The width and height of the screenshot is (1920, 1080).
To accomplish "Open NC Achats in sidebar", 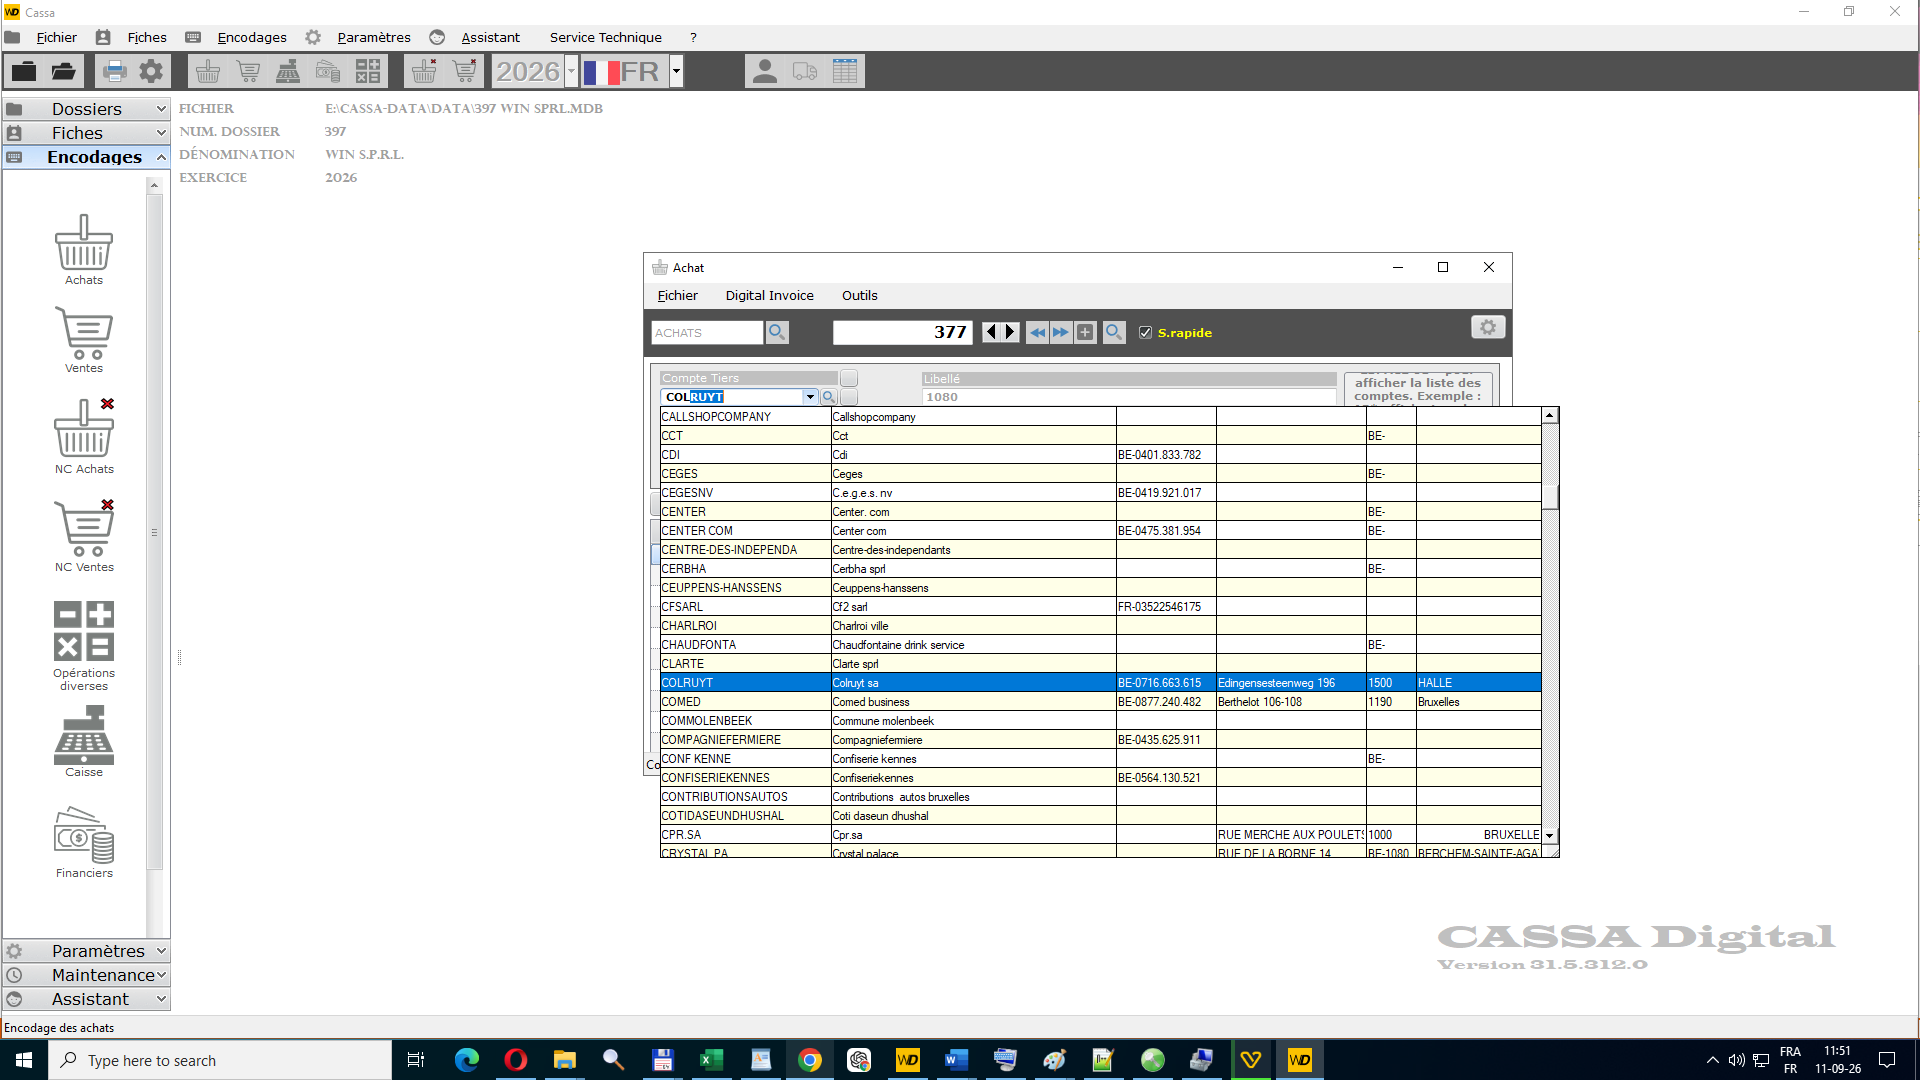I will [84, 436].
